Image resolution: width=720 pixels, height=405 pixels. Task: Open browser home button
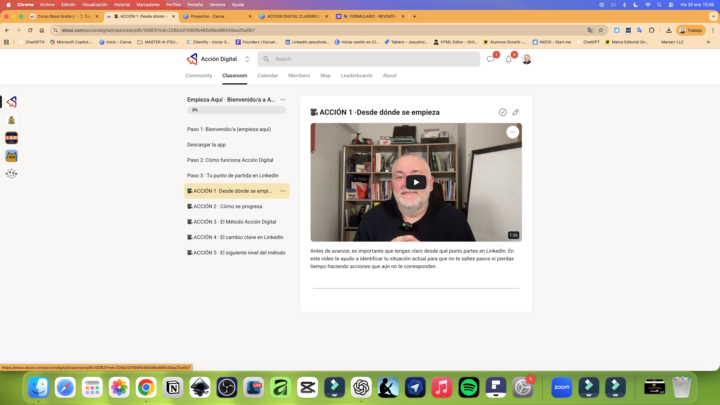point(42,30)
